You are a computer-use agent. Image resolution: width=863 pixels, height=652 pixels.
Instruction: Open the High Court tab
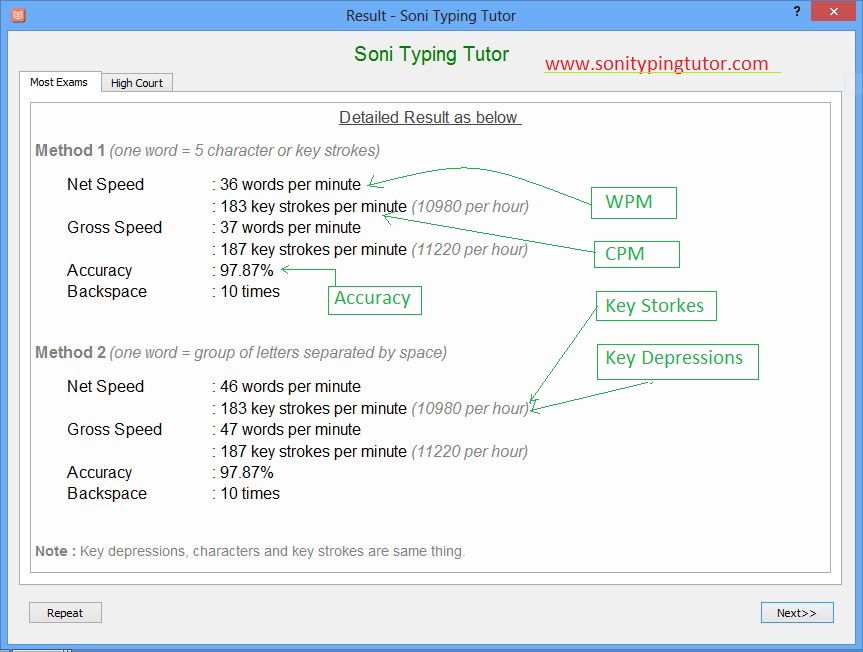click(137, 83)
